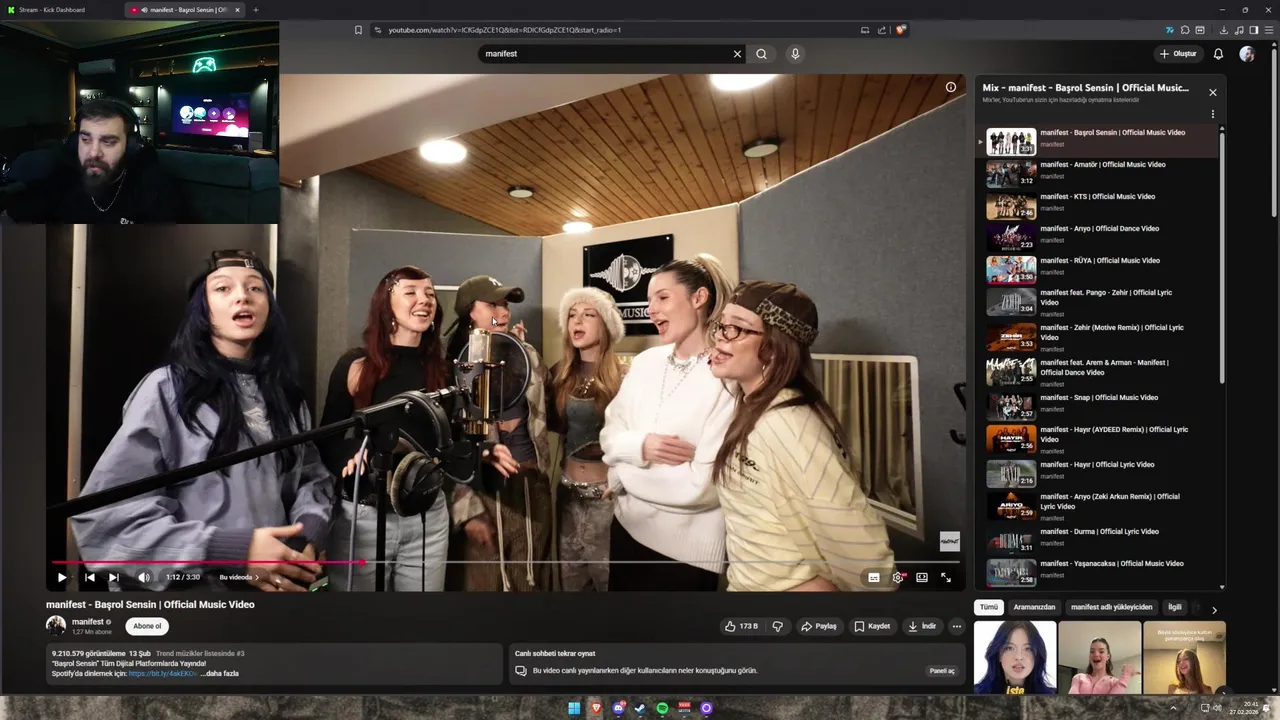Select the 'Aramanızdan' filter chip
The height and width of the screenshot is (720, 1280).
pyautogui.click(x=1034, y=607)
